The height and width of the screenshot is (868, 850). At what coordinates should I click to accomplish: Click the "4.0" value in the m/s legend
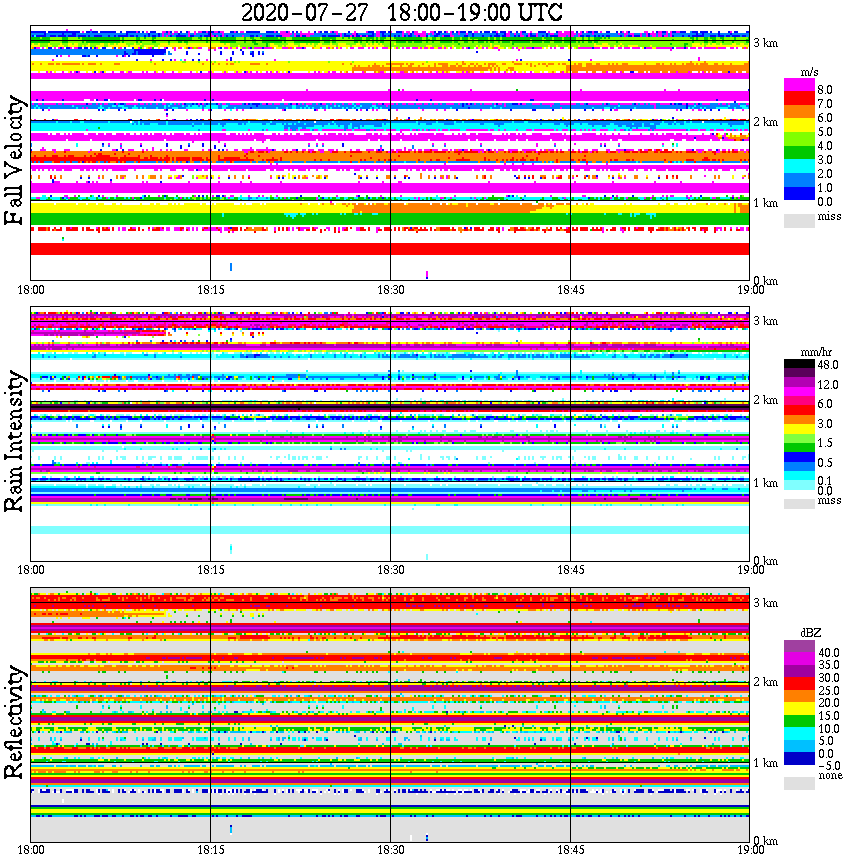[x=825, y=146]
